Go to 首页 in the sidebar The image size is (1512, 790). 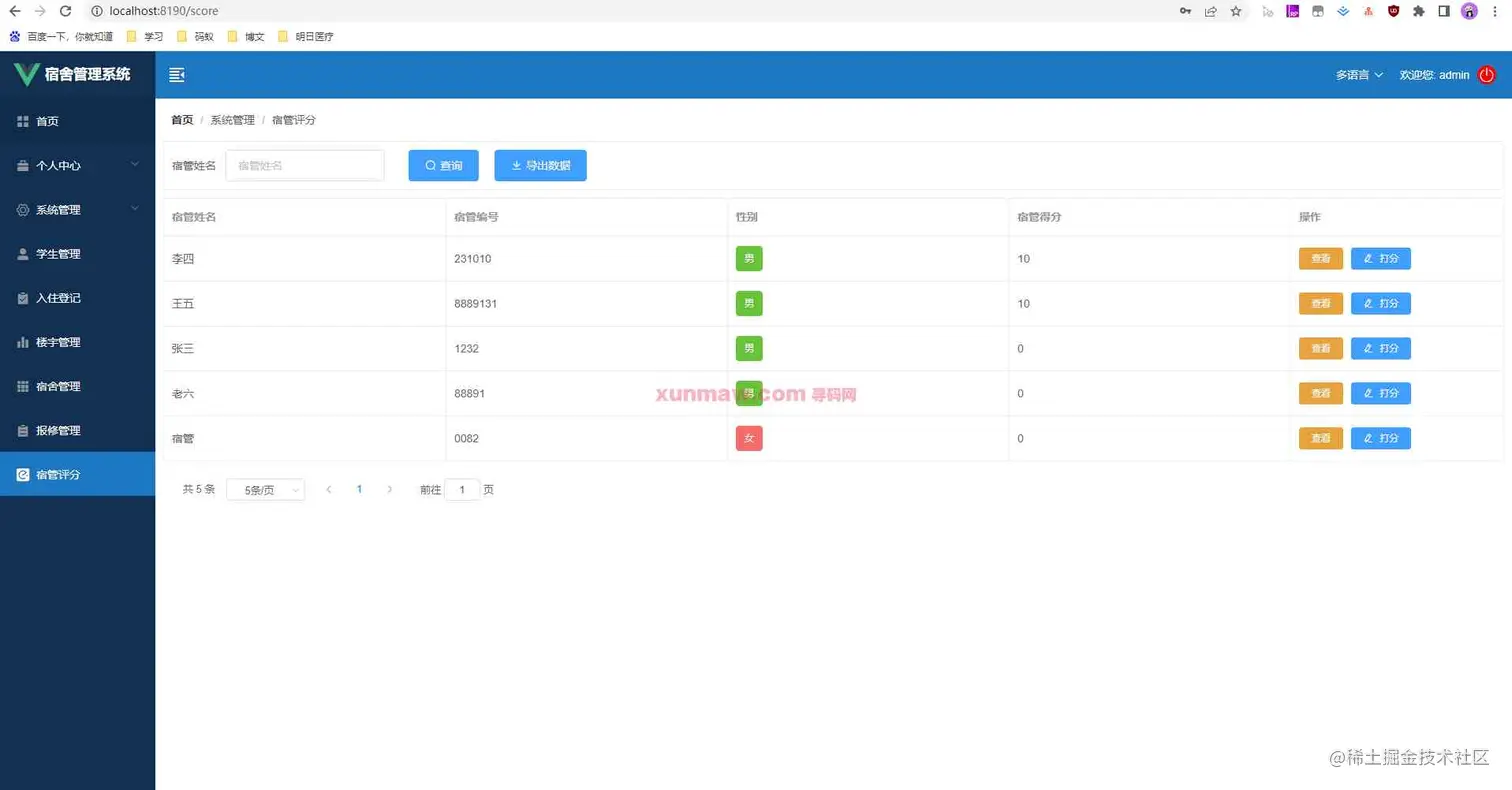point(78,121)
